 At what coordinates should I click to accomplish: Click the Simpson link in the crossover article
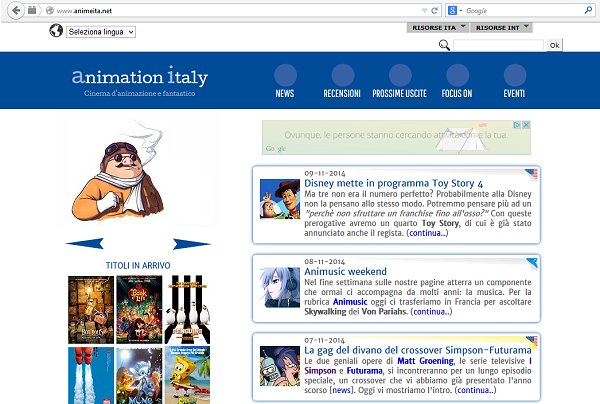click(x=320, y=371)
